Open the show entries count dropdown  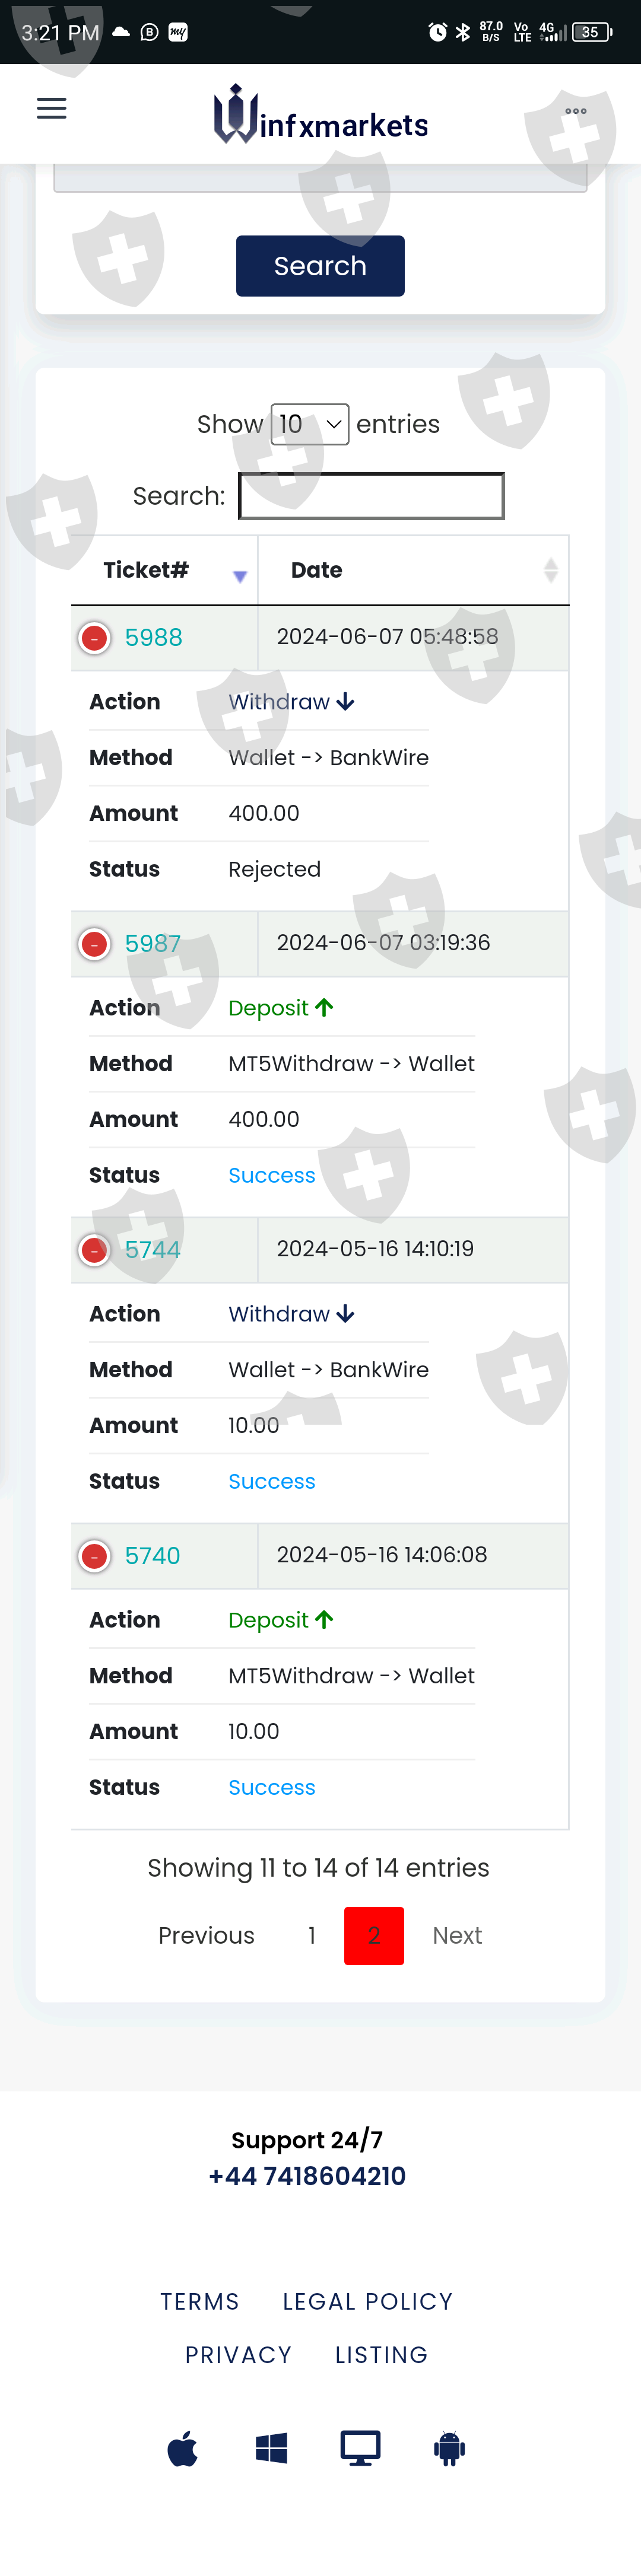click(310, 424)
